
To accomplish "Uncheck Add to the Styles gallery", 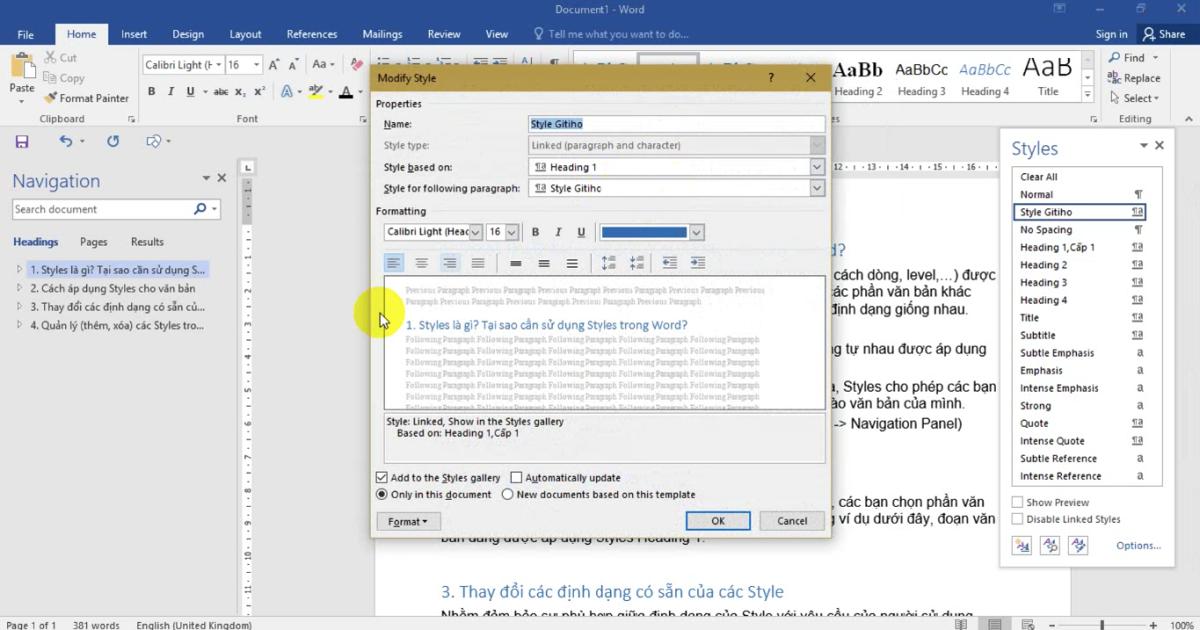I will click(382, 478).
